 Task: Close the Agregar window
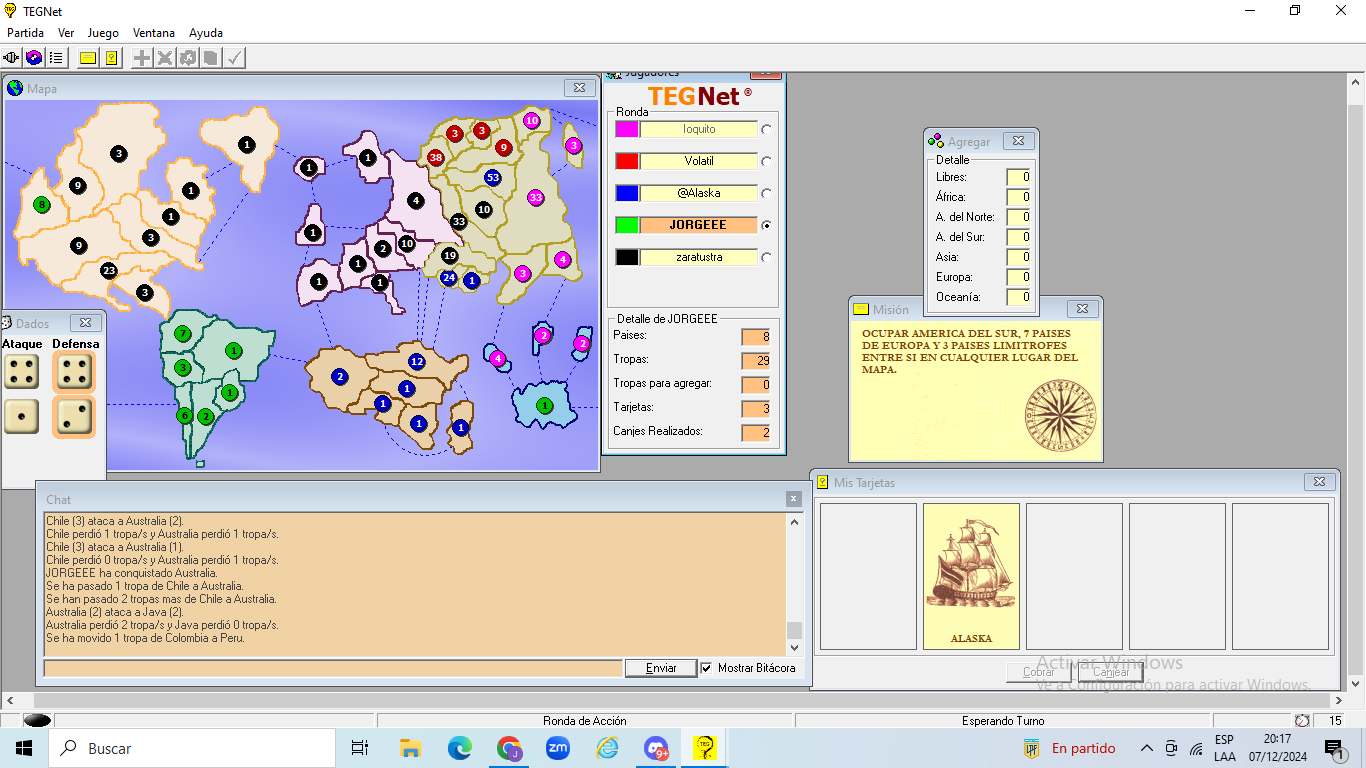coord(1017,141)
